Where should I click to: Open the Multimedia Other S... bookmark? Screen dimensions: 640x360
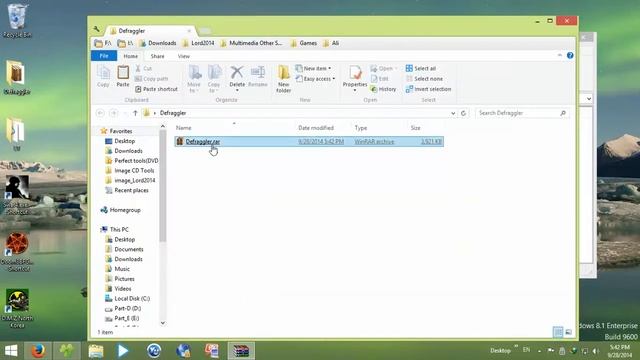(x=251, y=43)
